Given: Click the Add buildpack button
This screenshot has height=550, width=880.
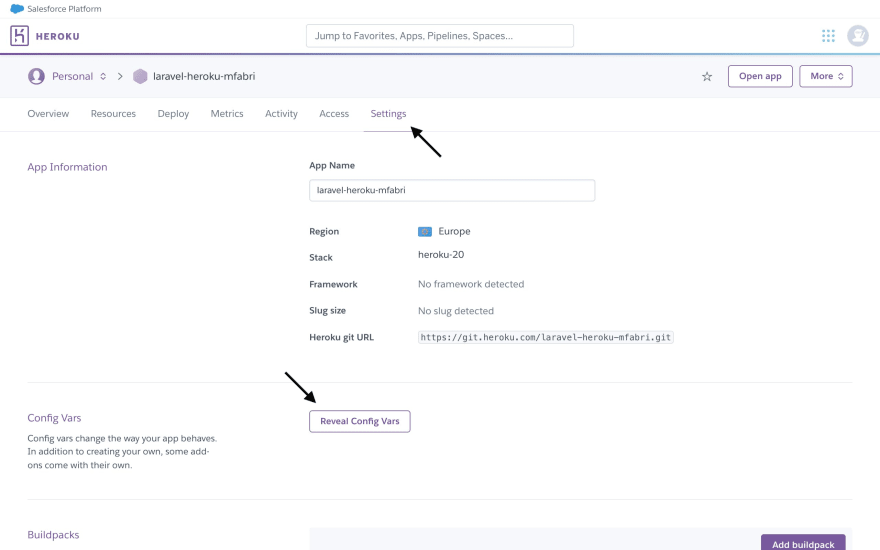Looking at the screenshot, I should coord(803,542).
